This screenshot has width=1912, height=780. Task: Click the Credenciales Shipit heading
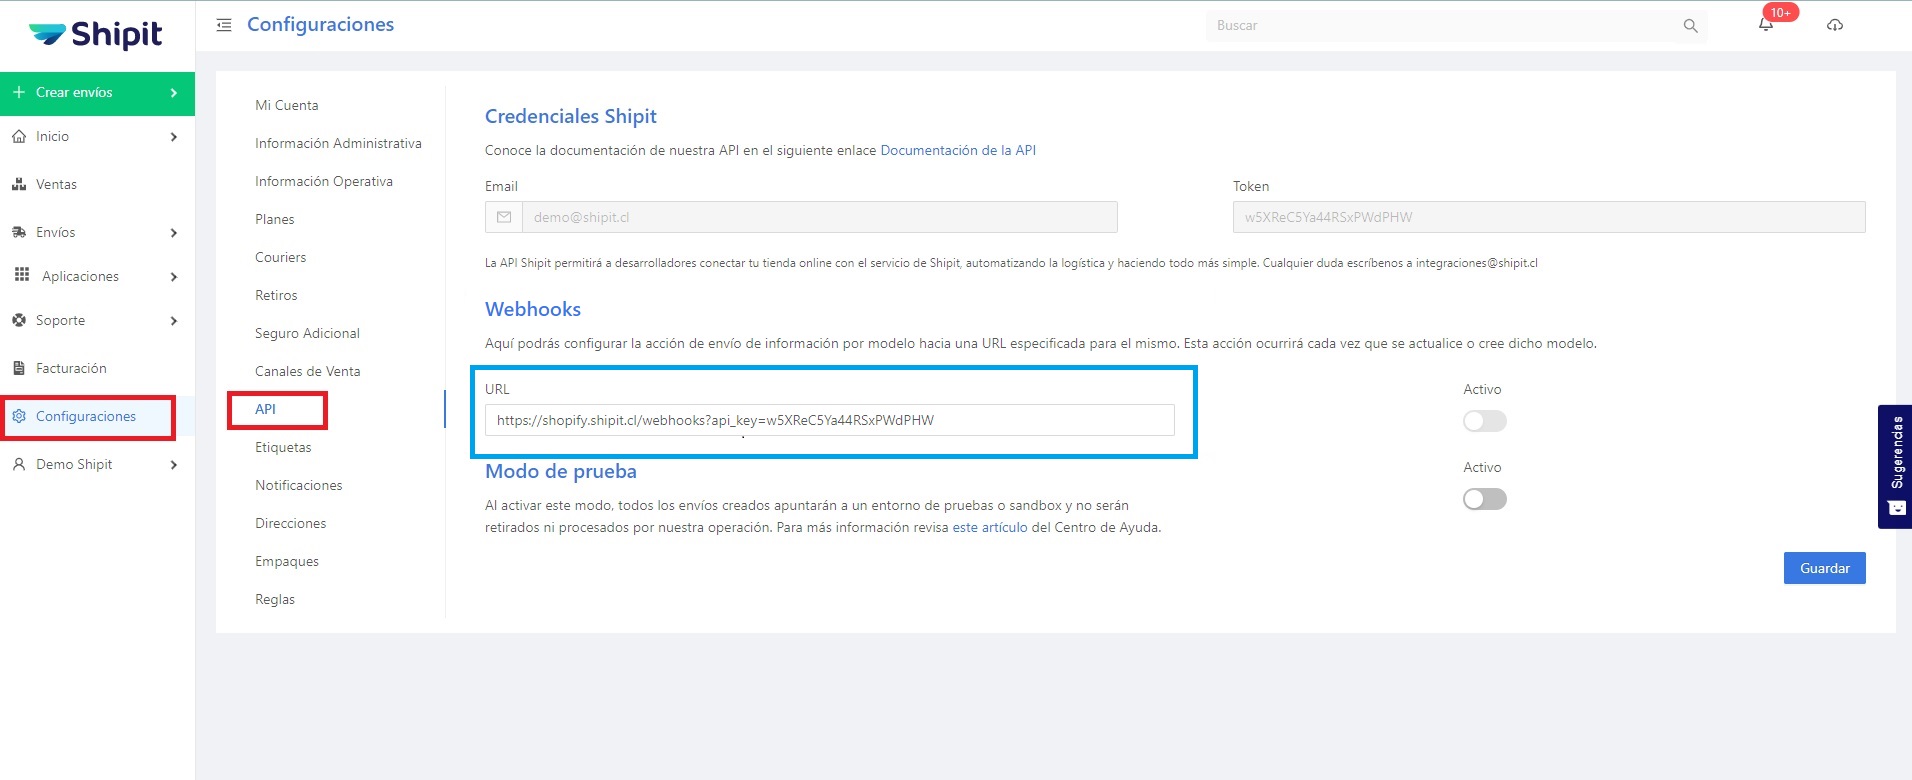click(571, 116)
